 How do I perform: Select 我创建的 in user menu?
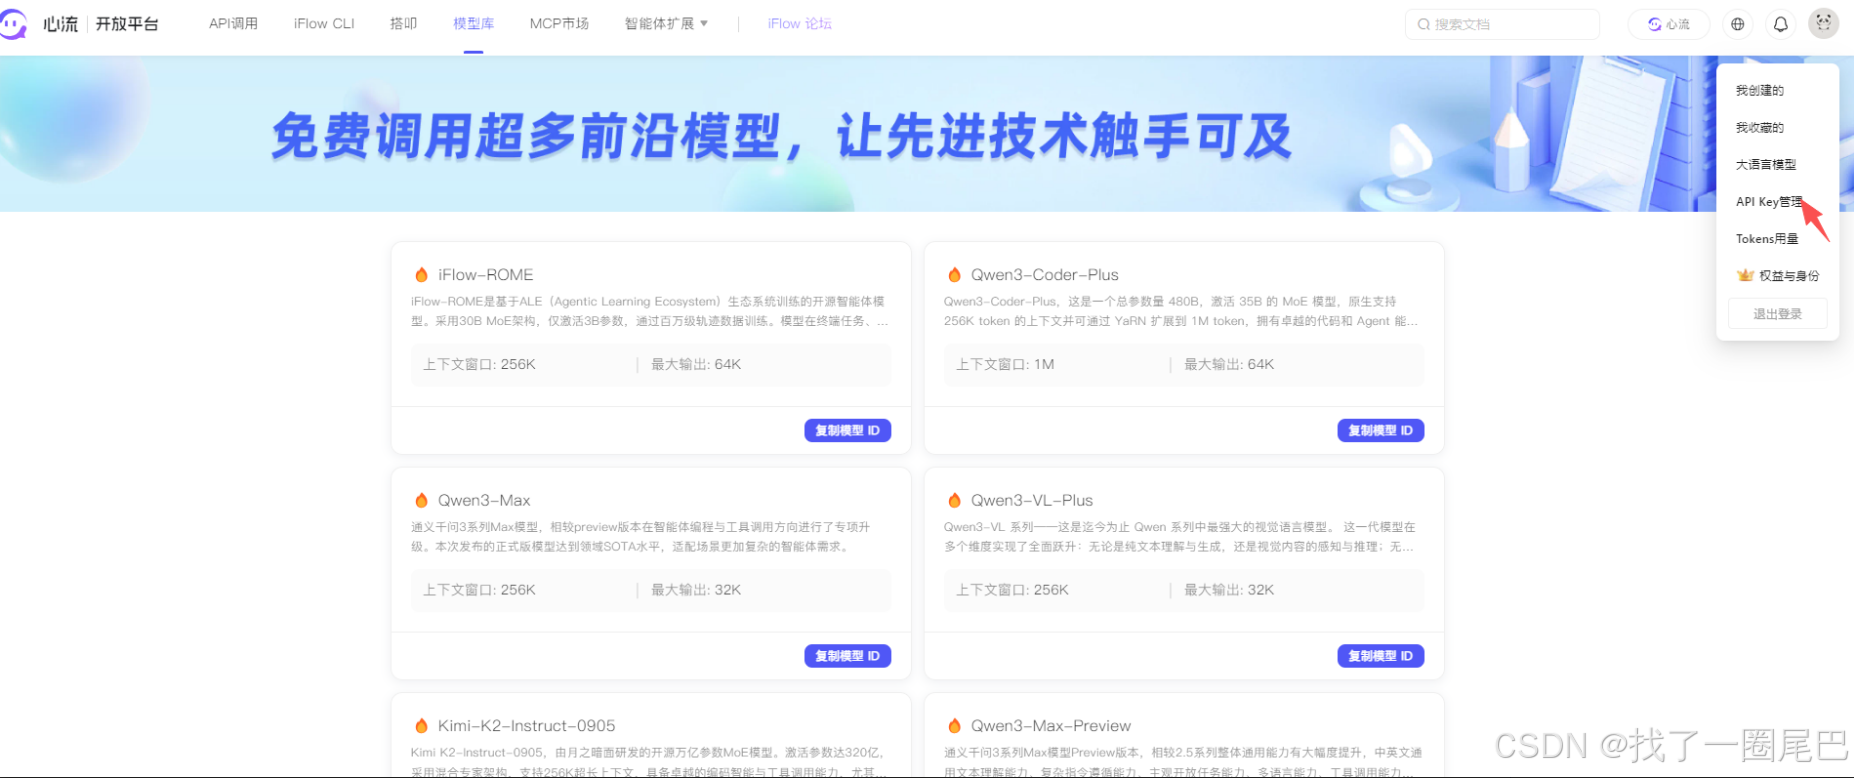[1760, 90]
